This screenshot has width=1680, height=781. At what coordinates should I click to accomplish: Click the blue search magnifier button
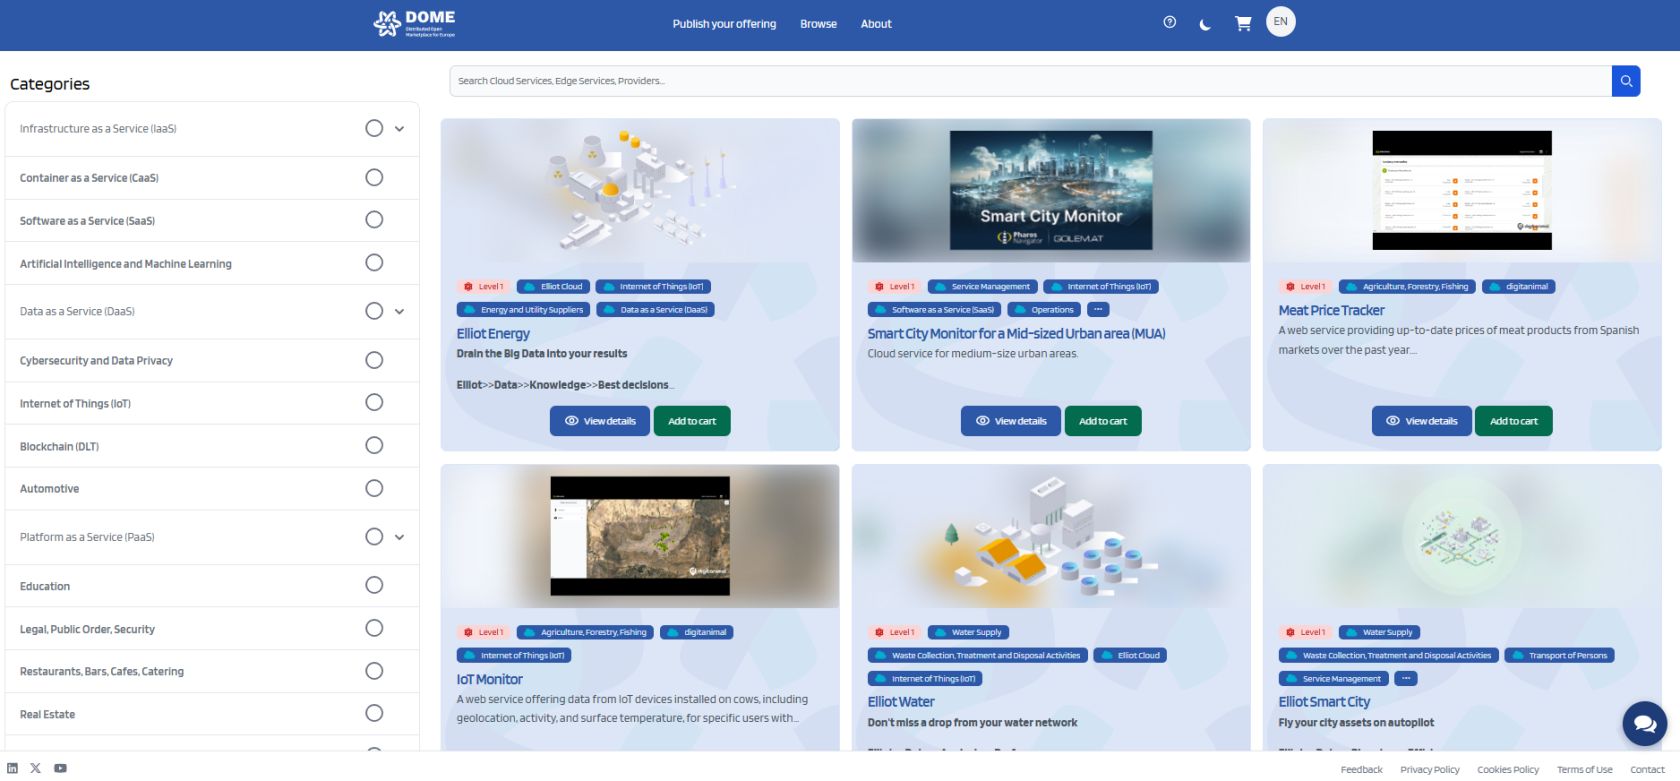click(1626, 81)
